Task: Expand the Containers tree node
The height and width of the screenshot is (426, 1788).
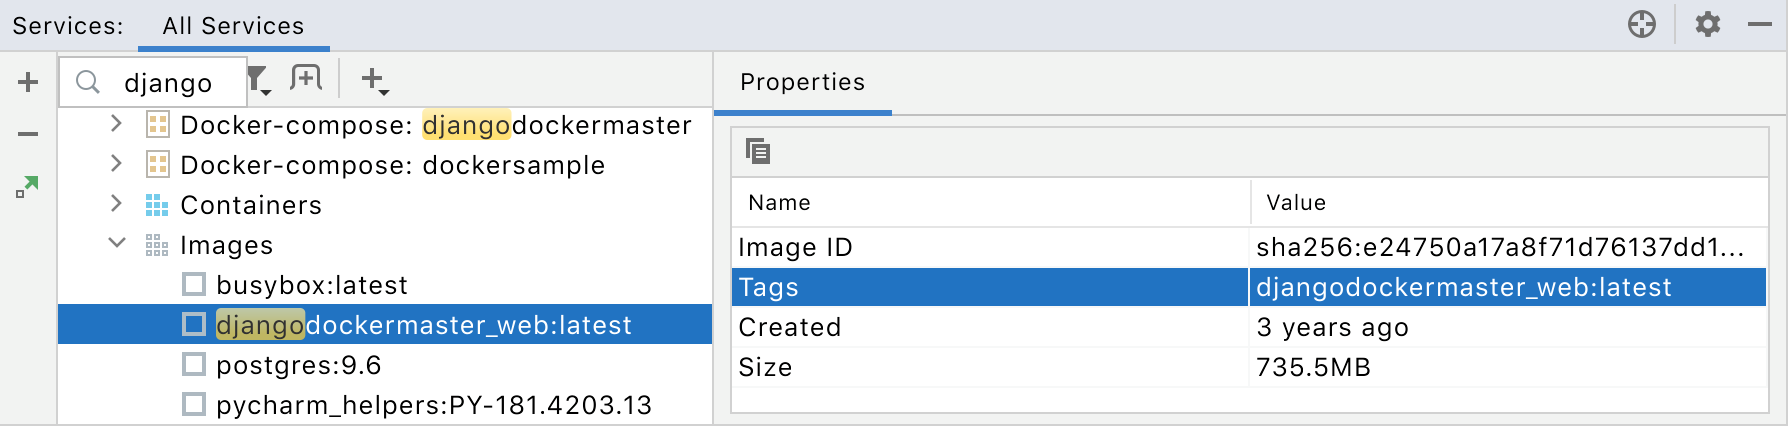Action: (x=116, y=204)
